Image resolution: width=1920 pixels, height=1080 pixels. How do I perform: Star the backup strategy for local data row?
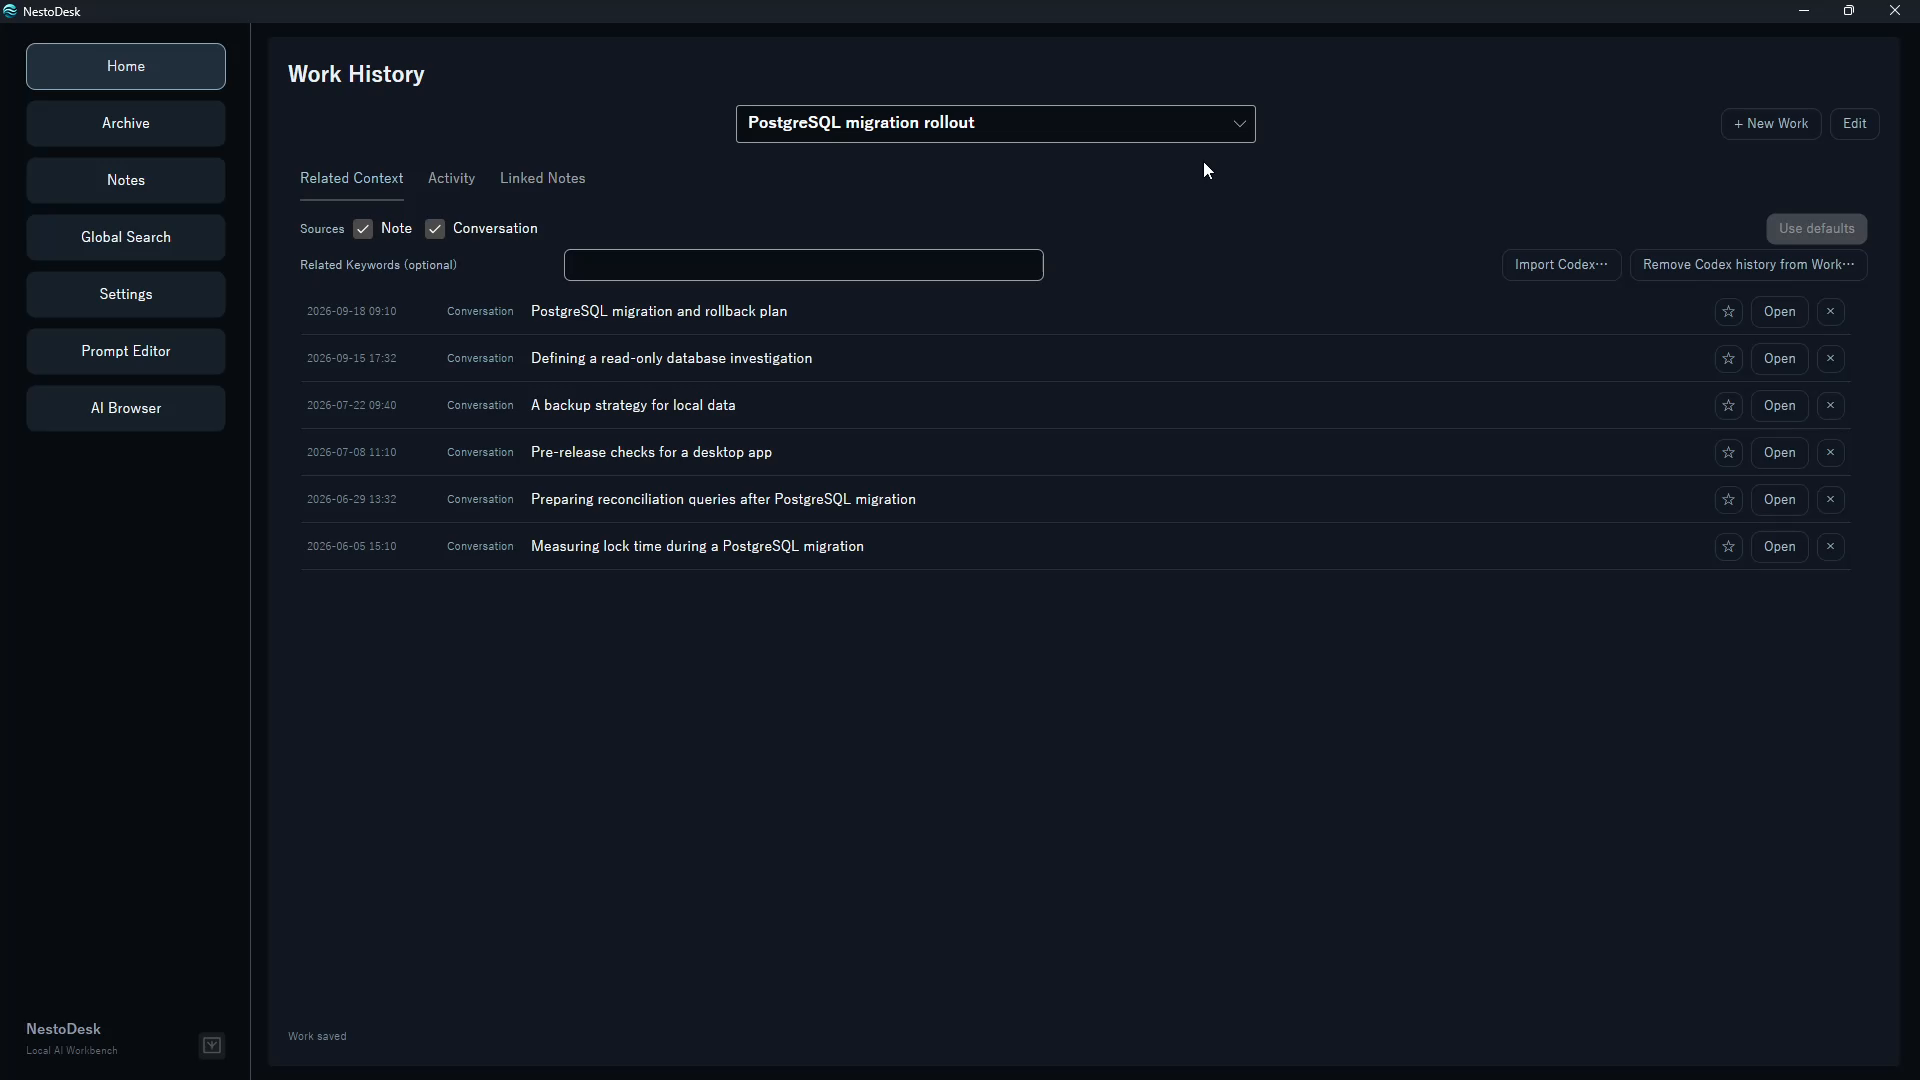tap(1728, 406)
